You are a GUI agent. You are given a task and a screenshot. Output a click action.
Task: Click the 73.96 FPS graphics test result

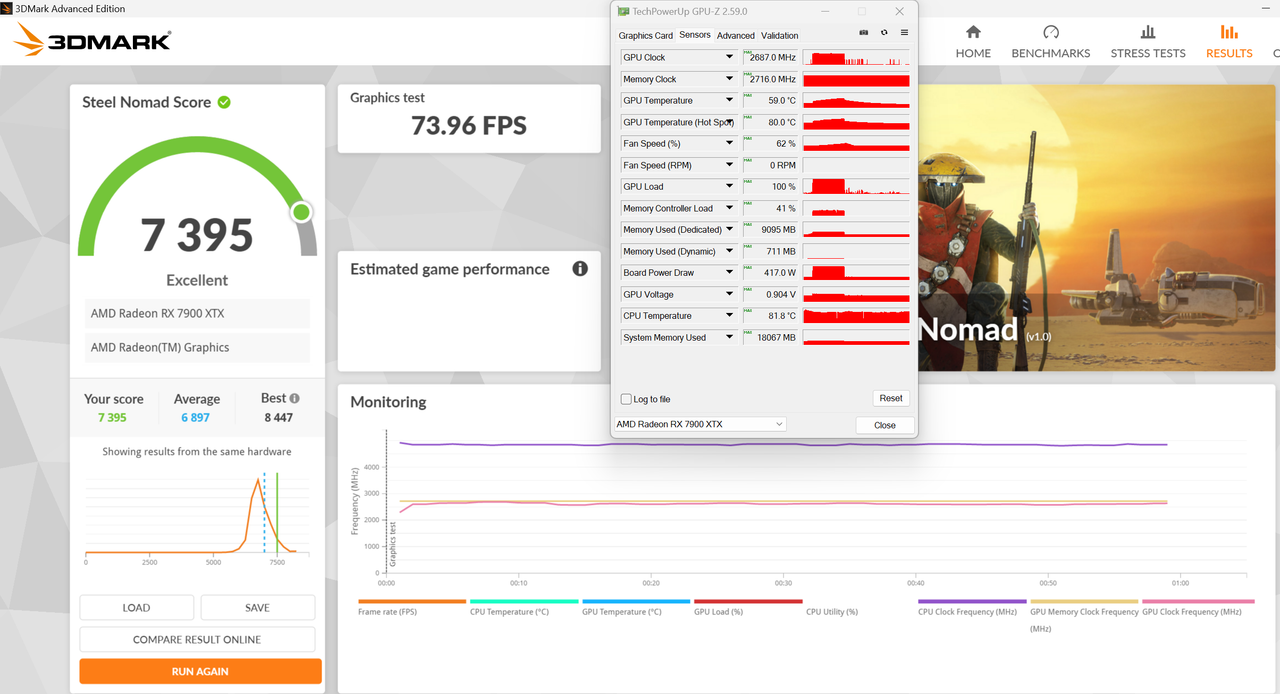tap(469, 125)
